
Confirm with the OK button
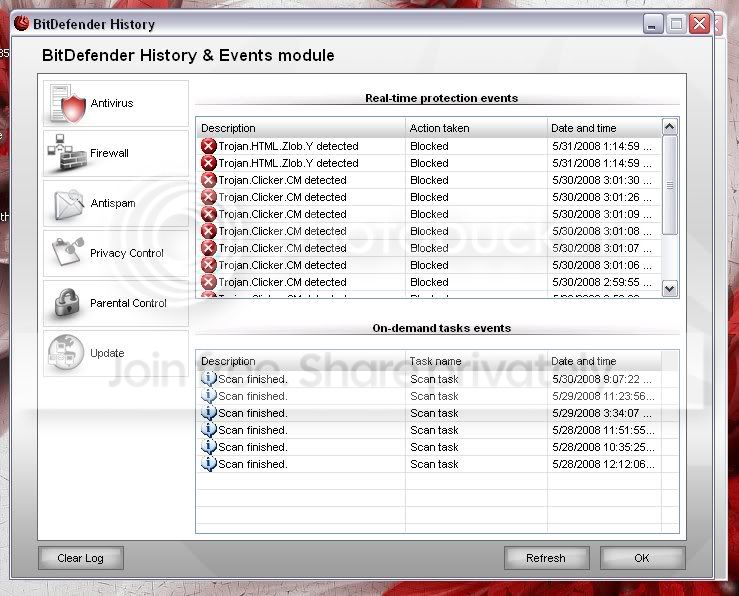coord(642,558)
